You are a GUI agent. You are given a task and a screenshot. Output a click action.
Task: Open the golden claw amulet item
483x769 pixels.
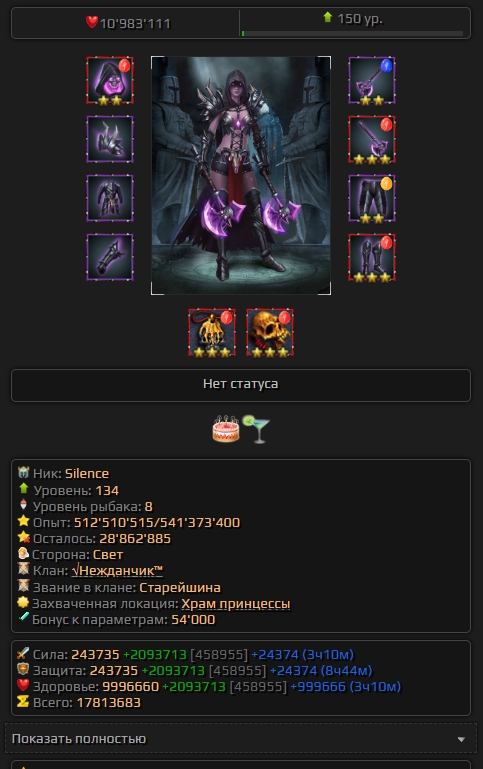pos(212,333)
